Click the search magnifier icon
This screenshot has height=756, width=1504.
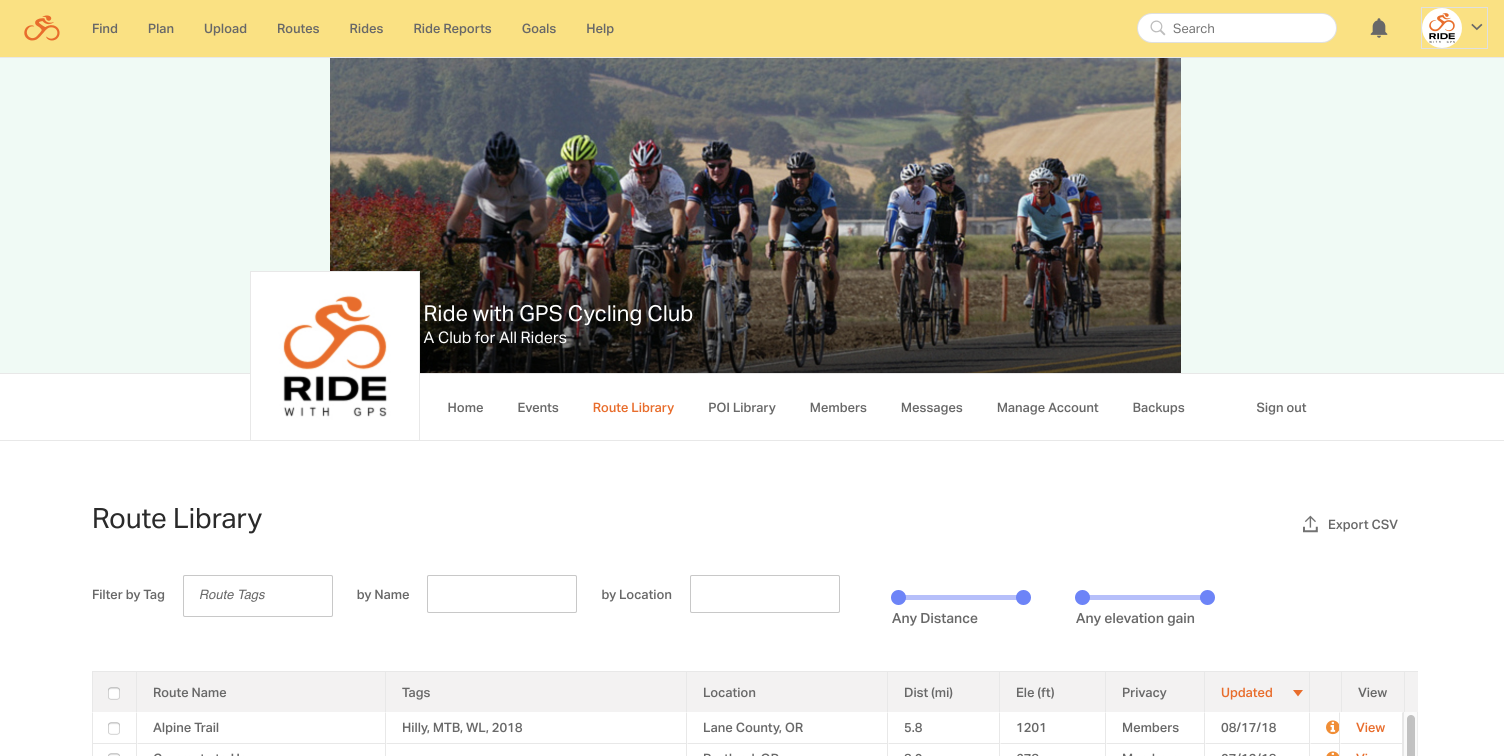tap(1158, 28)
